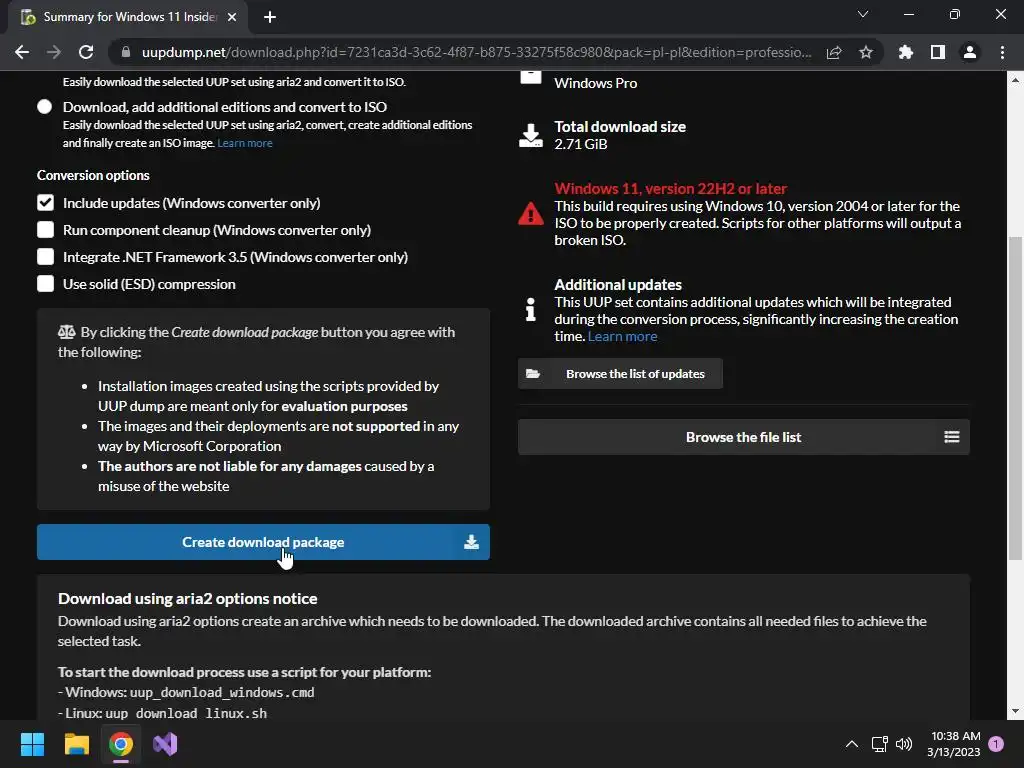
Task: Show hidden system tray icons
Action: pyautogui.click(x=852, y=744)
